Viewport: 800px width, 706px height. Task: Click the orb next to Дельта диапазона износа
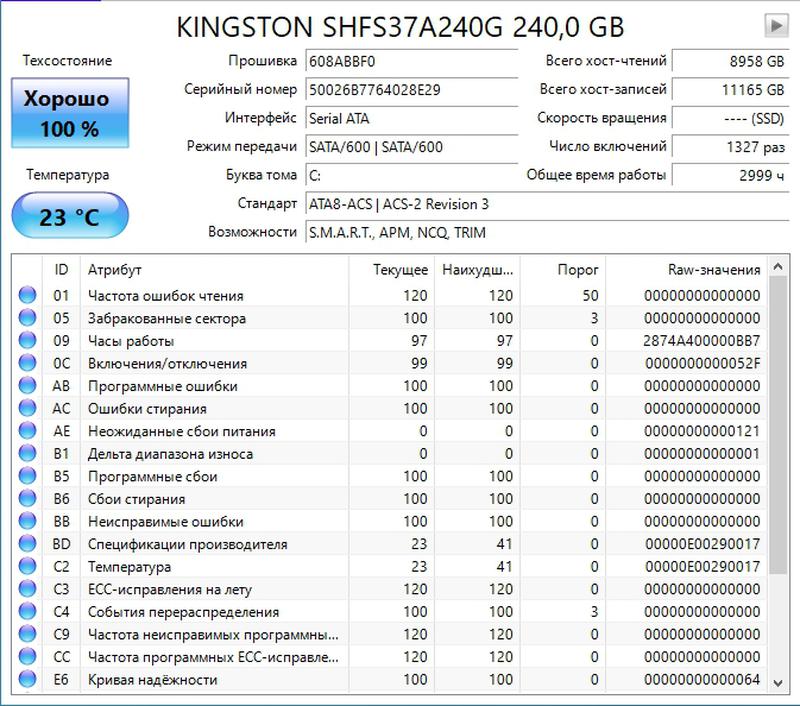(x=27, y=454)
